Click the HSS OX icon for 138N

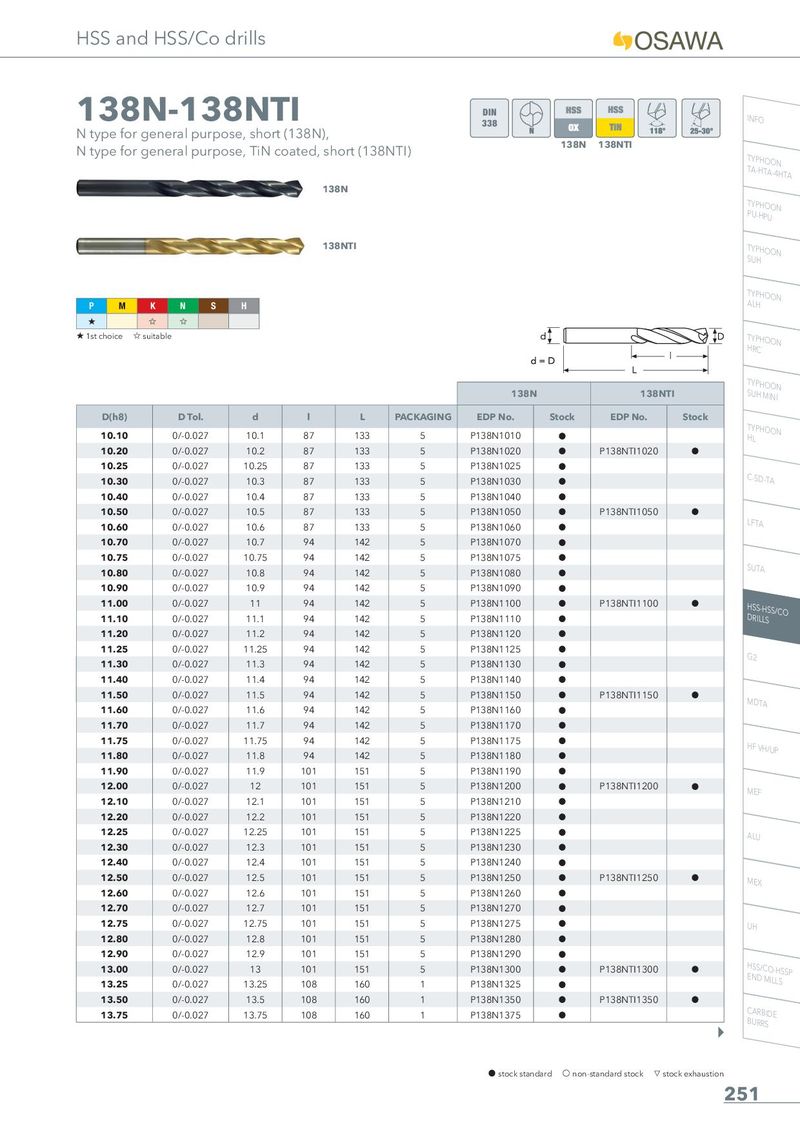pyautogui.click(x=573, y=118)
